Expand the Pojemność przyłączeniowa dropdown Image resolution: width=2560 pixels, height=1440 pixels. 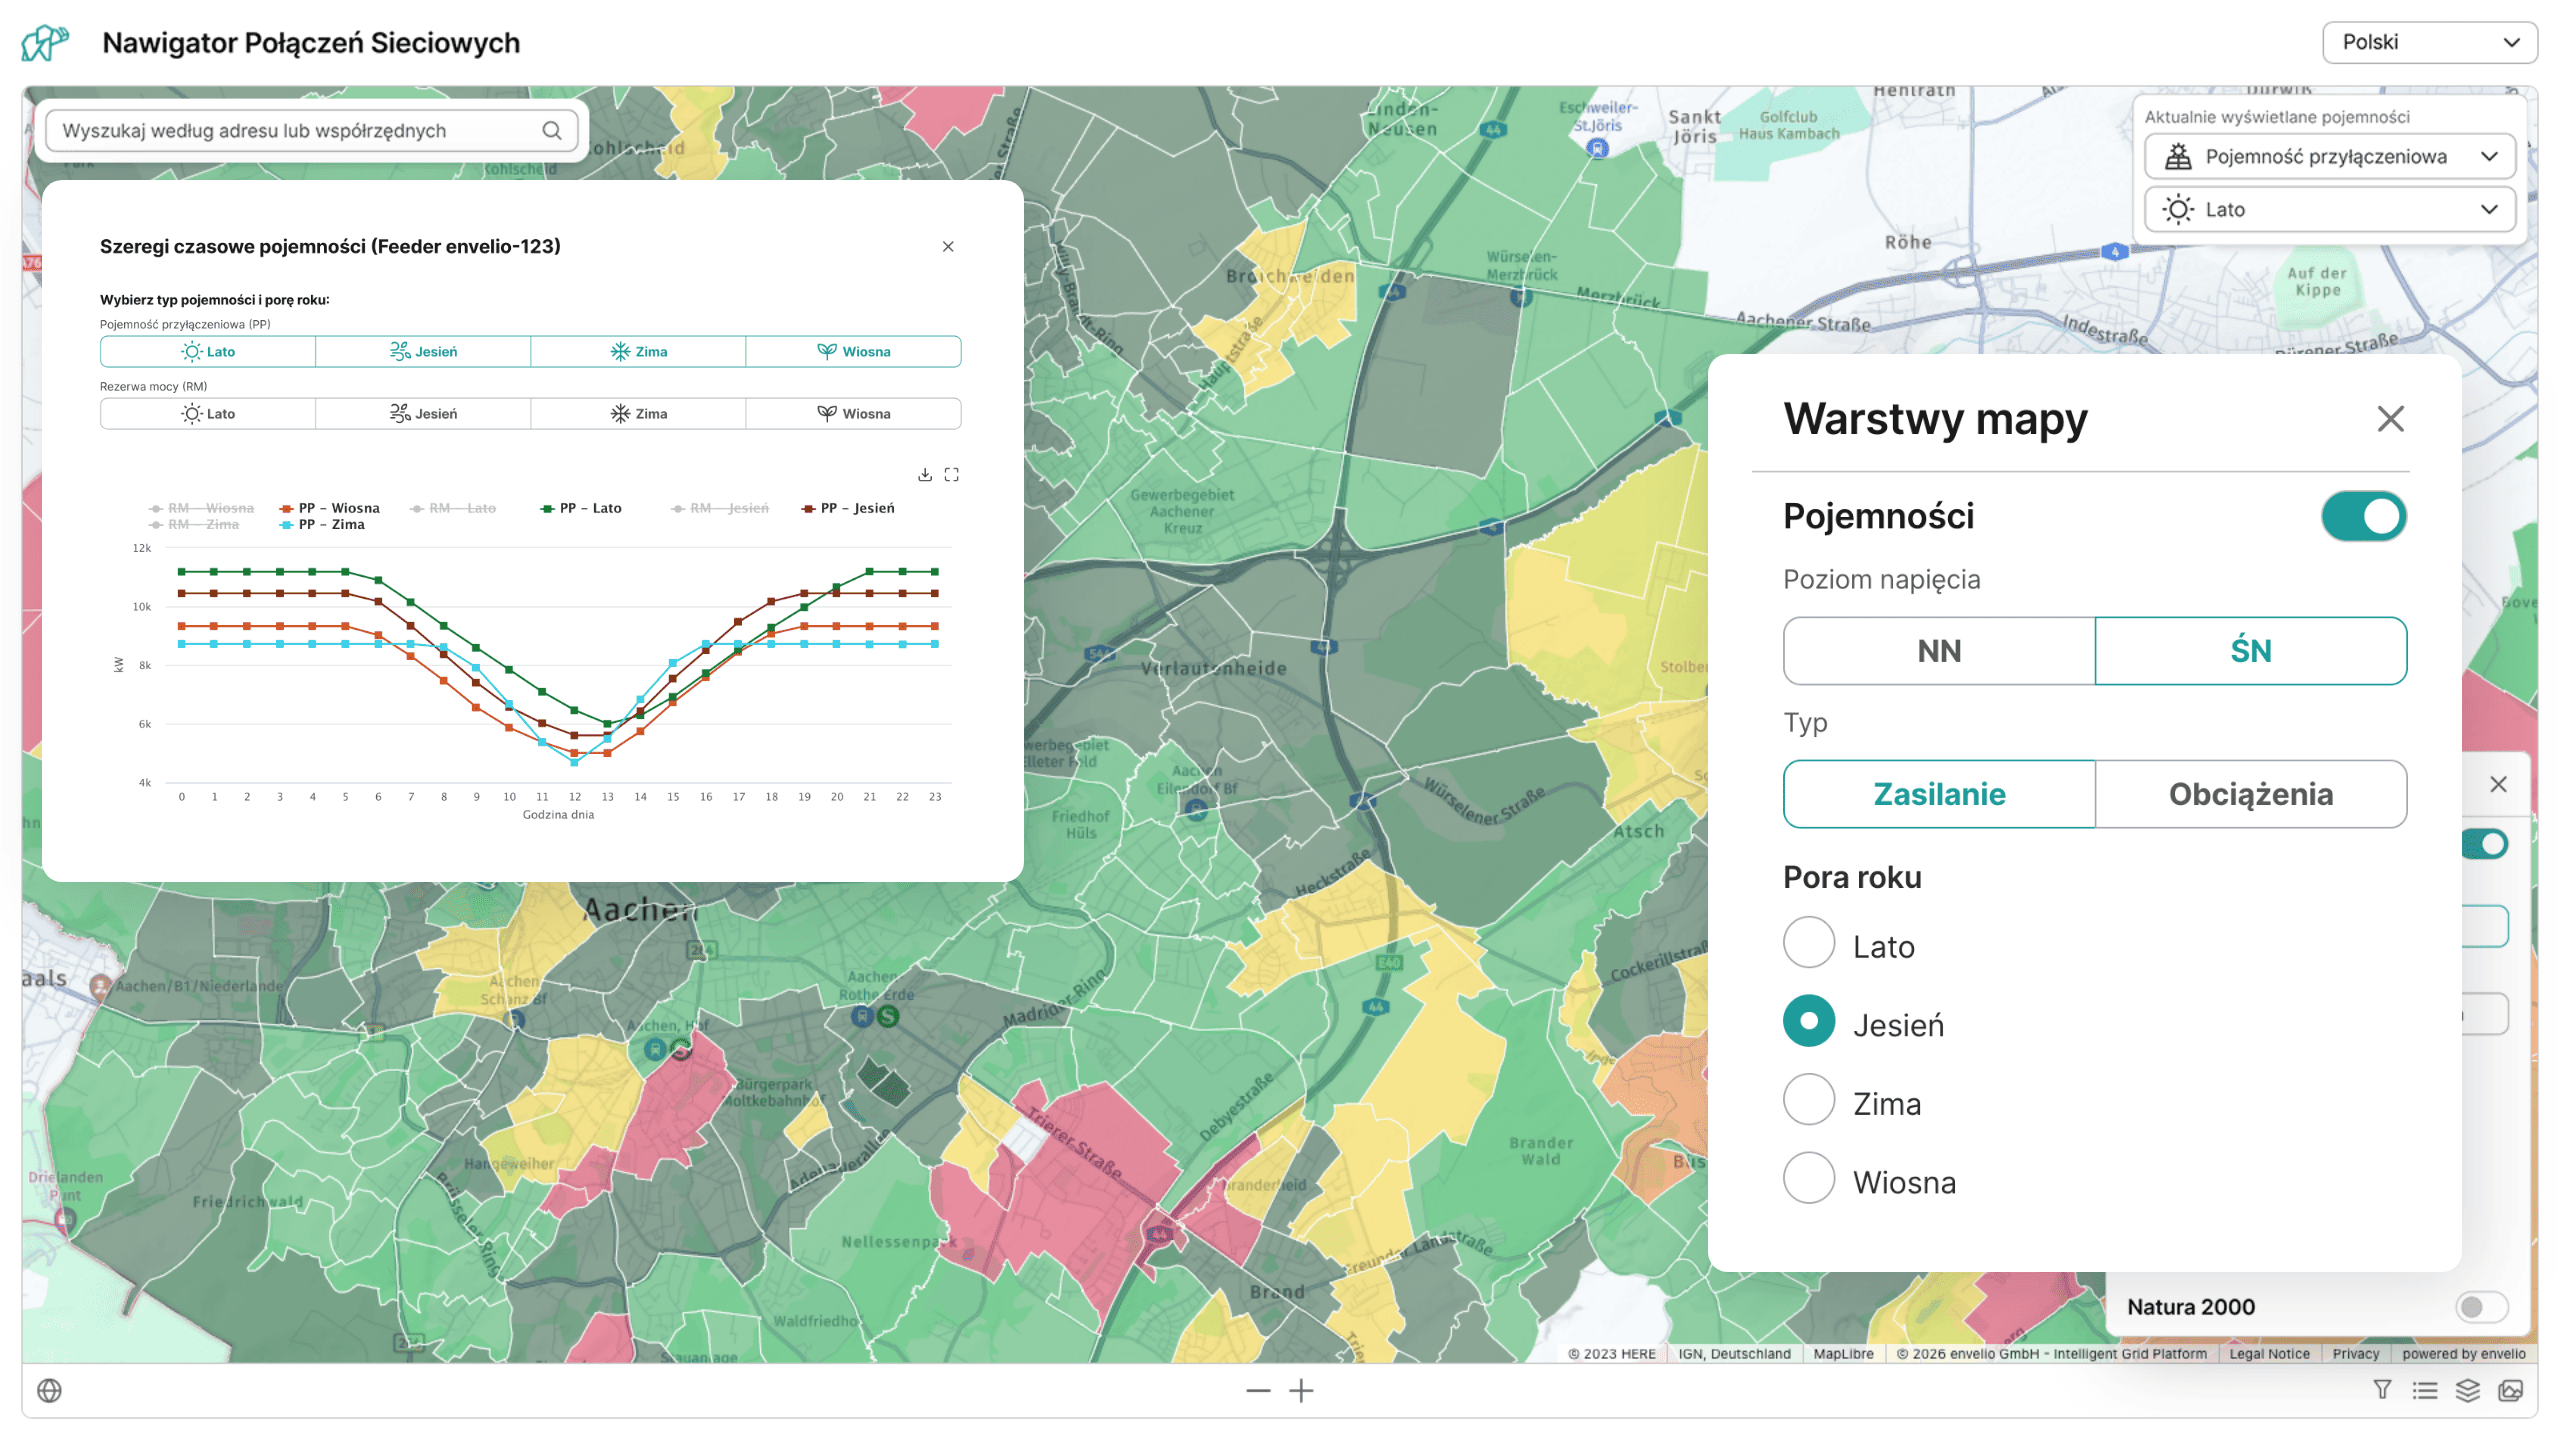[x=2330, y=156]
